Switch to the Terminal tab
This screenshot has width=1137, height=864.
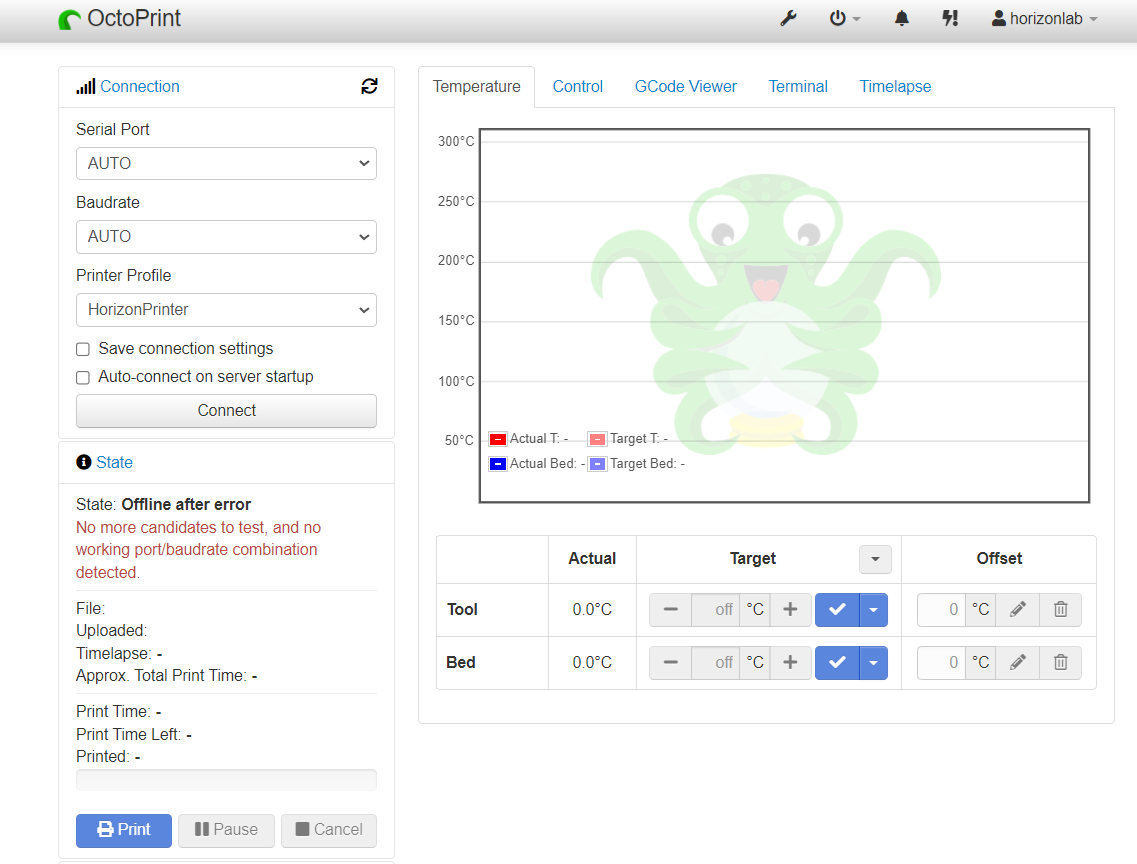tap(798, 86)
